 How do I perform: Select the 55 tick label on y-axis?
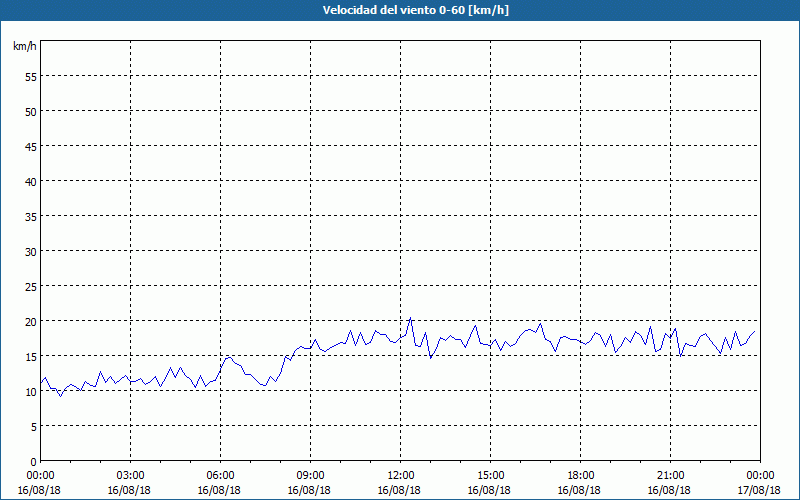coord(31,76)
